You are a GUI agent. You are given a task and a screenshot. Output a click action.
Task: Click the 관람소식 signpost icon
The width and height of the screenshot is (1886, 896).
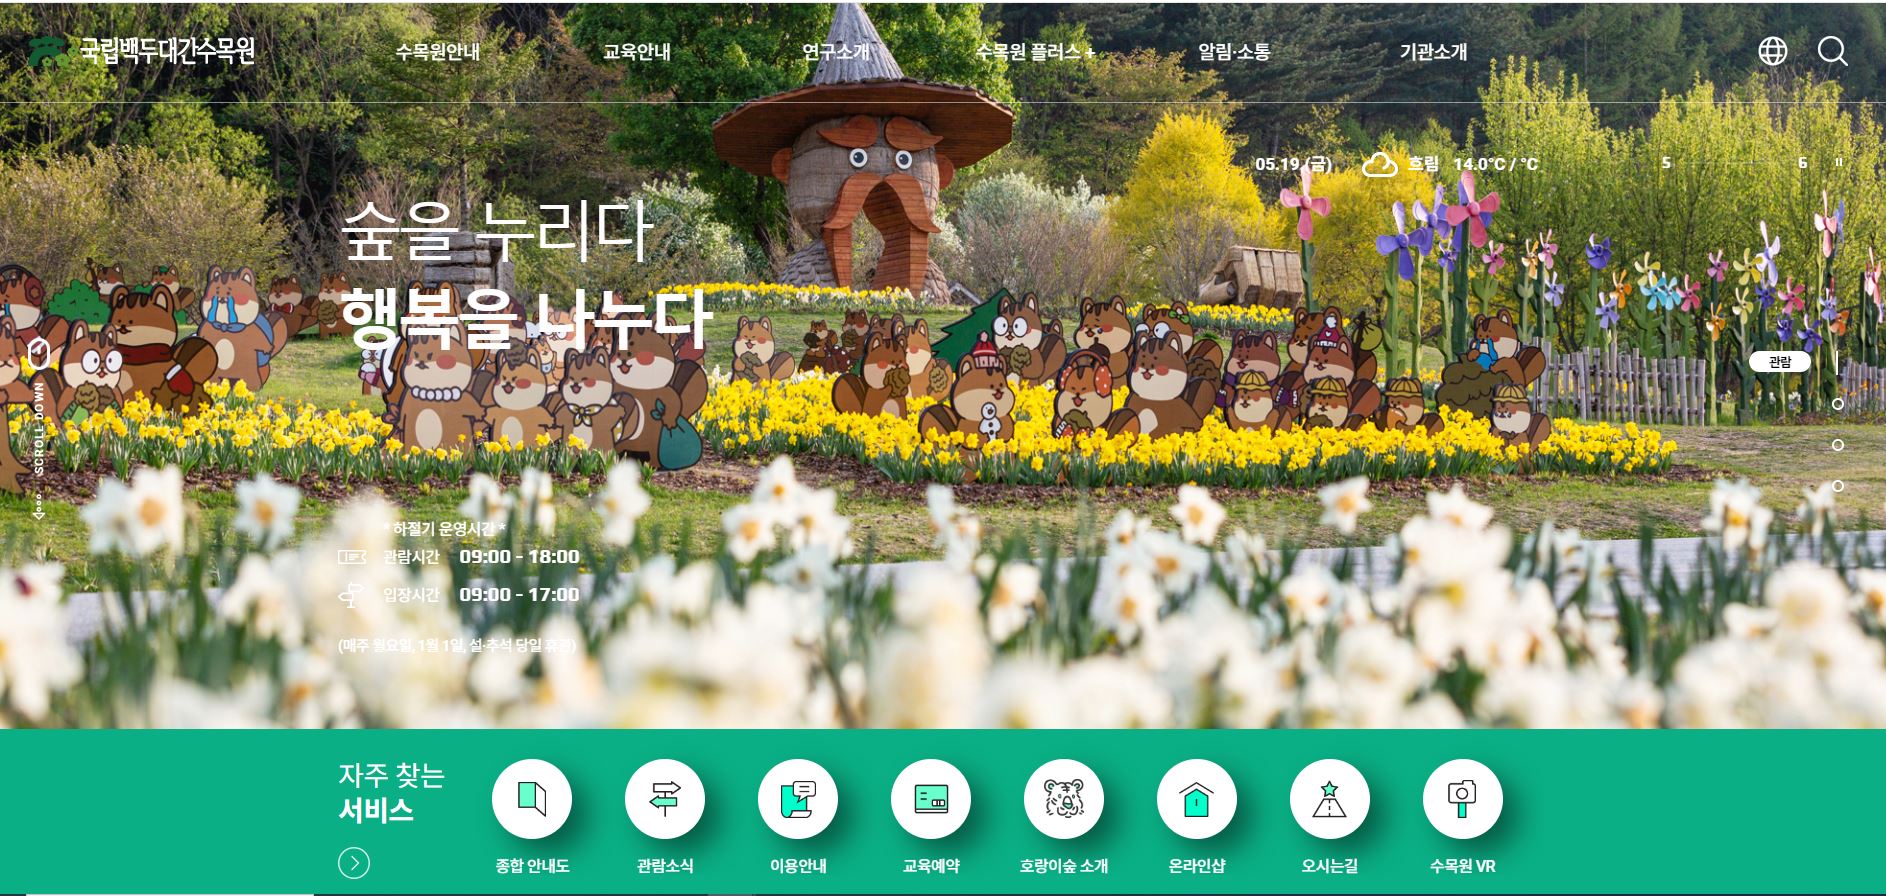(x=664, y=799)
